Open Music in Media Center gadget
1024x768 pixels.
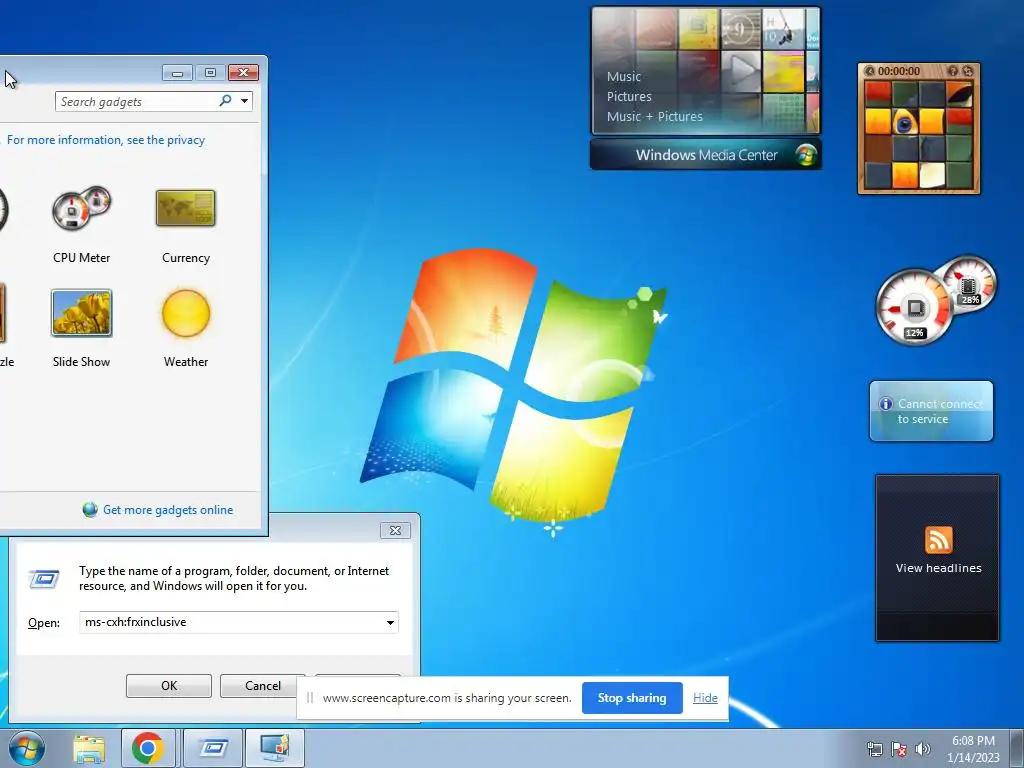coord(624,76)
